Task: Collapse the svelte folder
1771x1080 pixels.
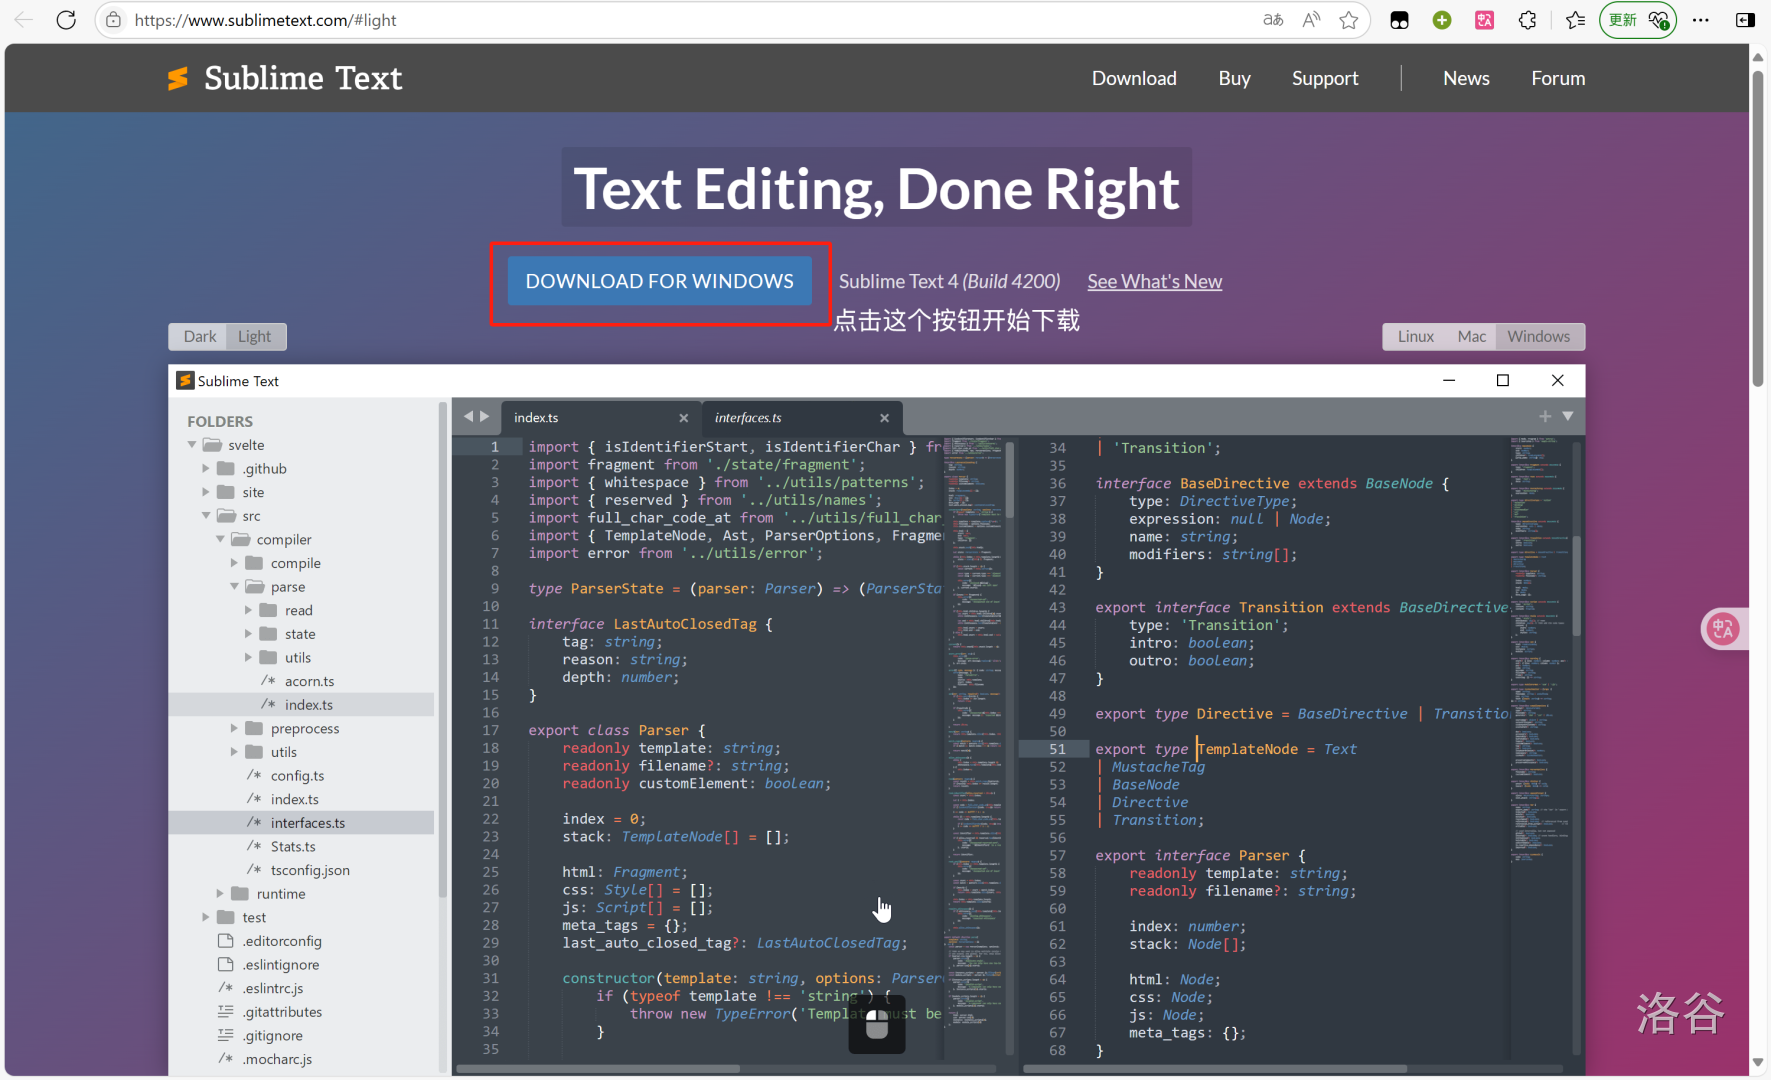Action: click(192, 444)
